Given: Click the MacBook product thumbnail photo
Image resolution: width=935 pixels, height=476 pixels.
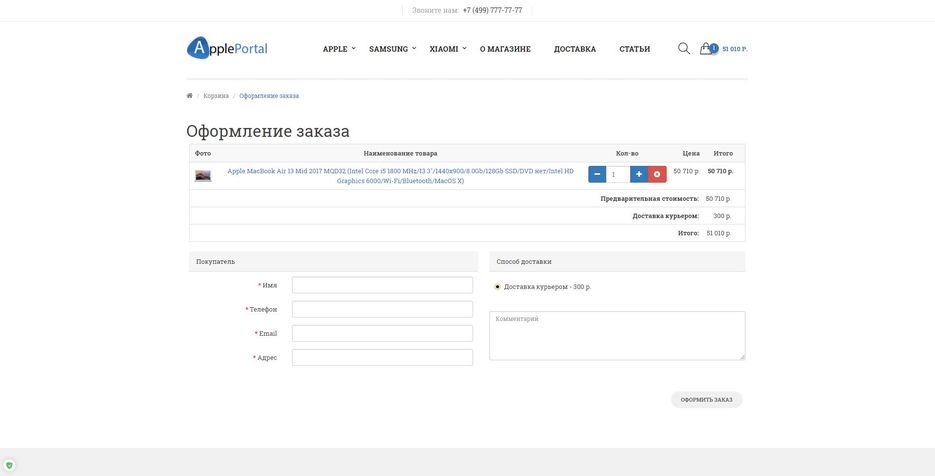Looking at the screenshot, I should [203, 176].
